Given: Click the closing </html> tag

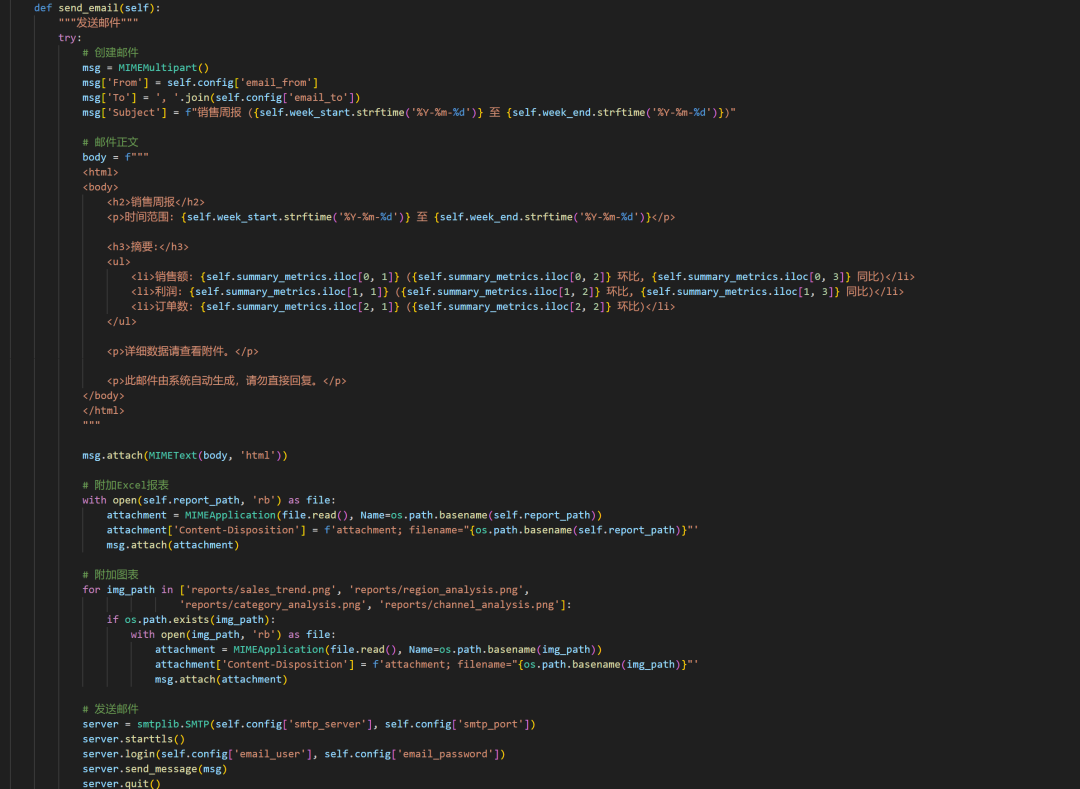Looking at the screenshot, I should (104, 410).
